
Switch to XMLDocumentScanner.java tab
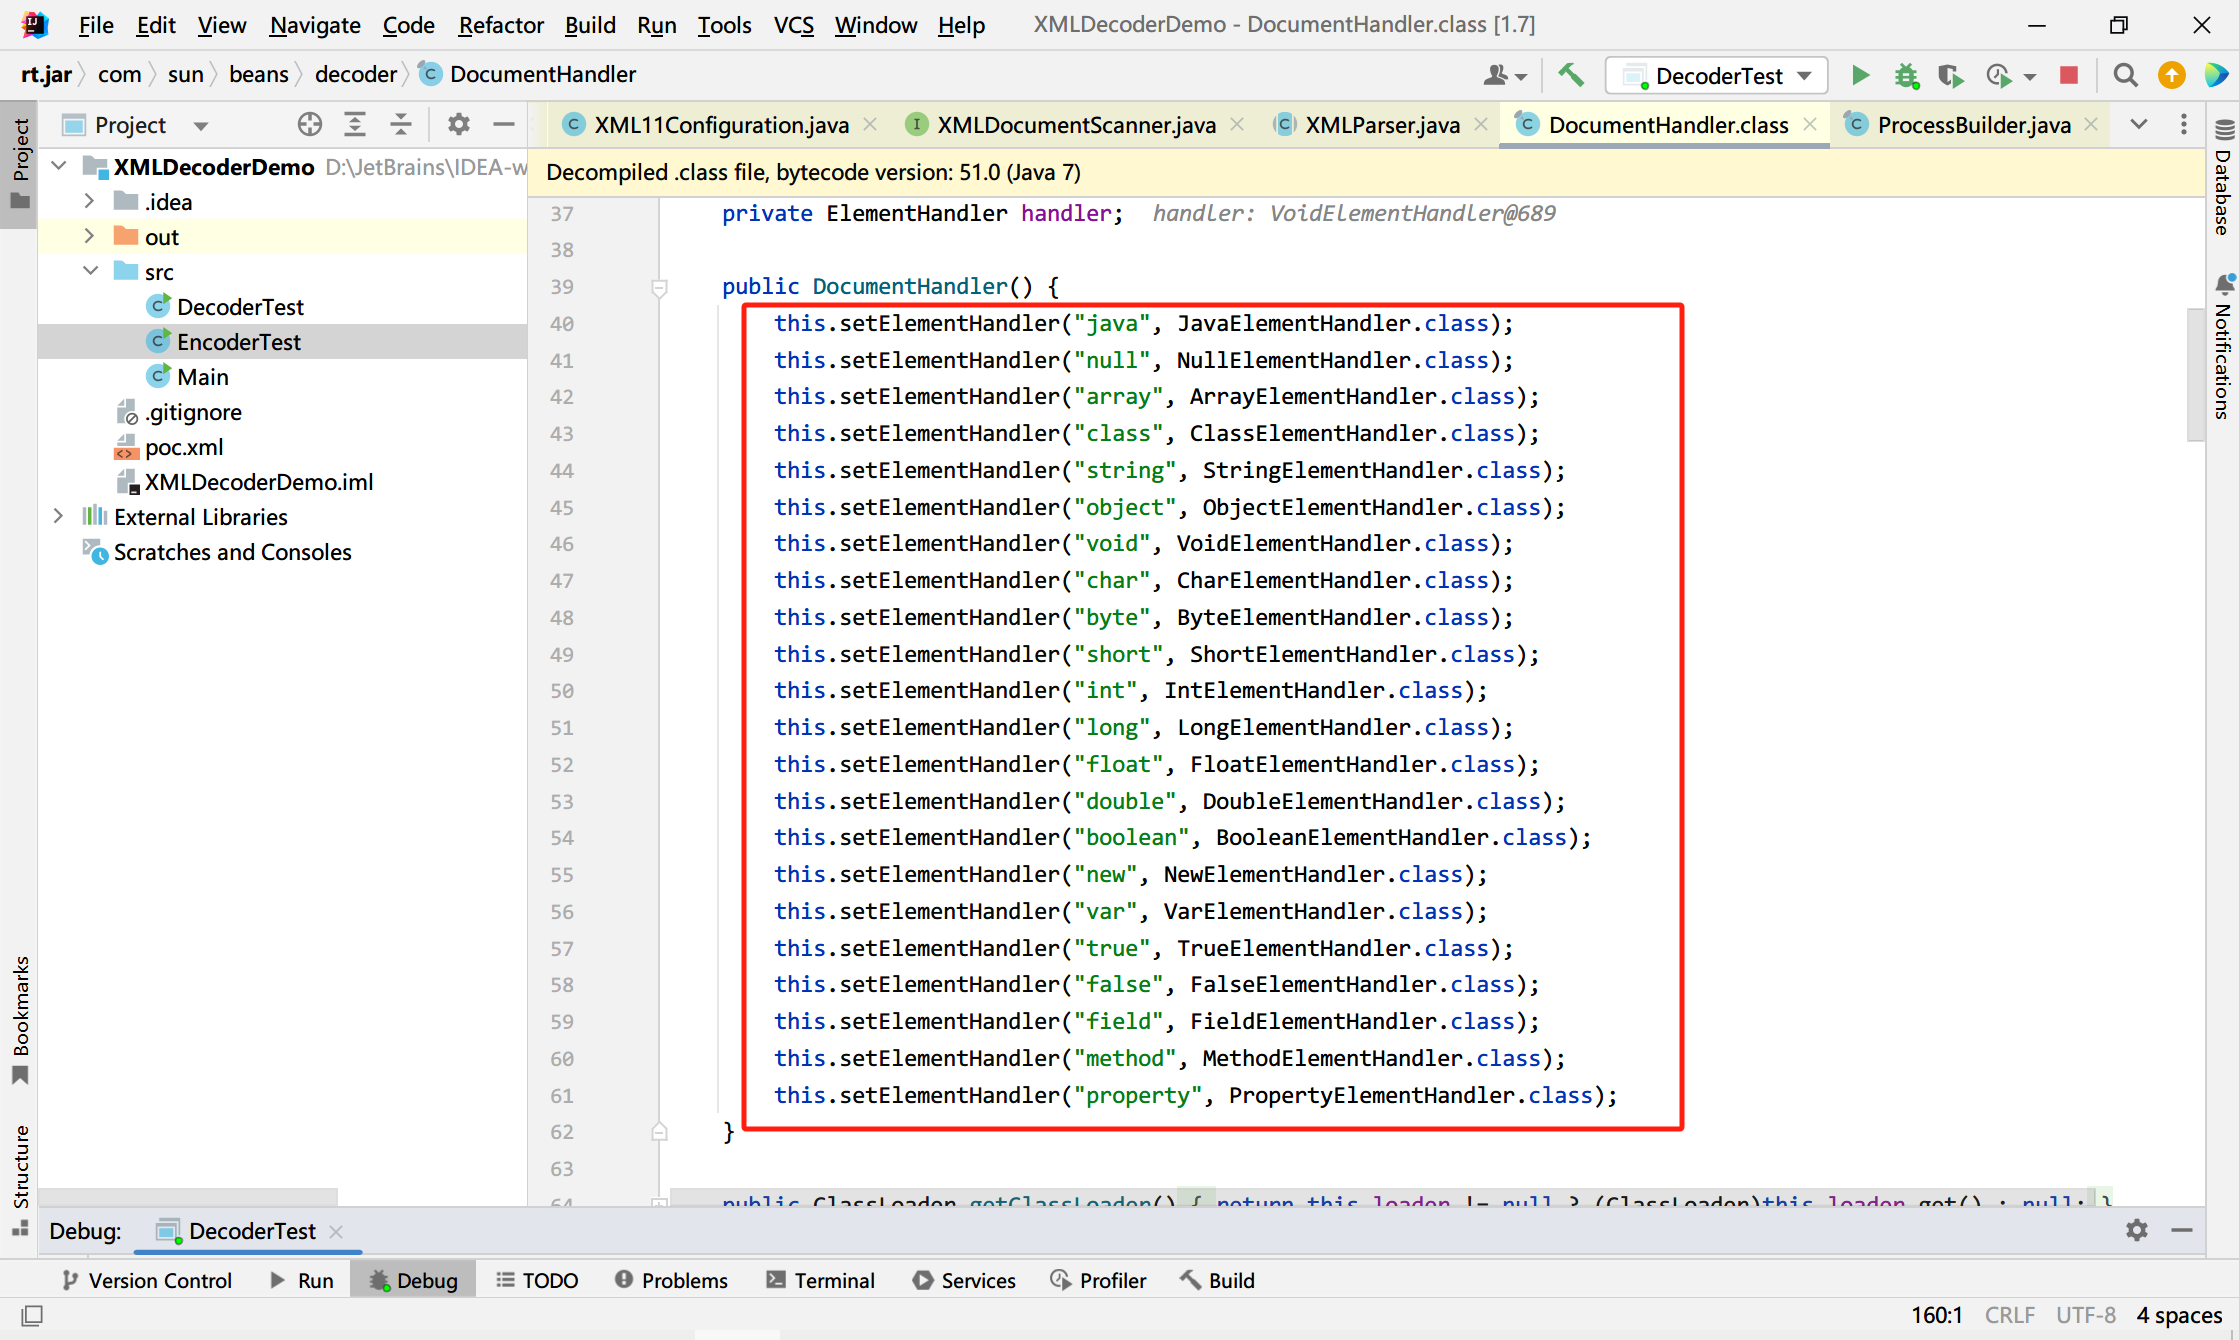(1076, 125)
